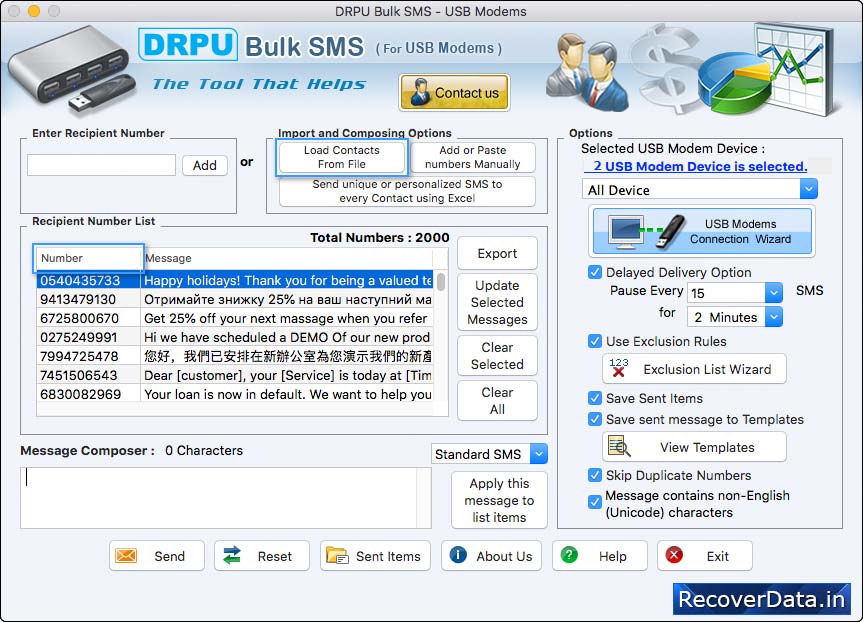Uncheck Skip Duplicate Numbers
The image size is (863, 622).
click(595, 475)
